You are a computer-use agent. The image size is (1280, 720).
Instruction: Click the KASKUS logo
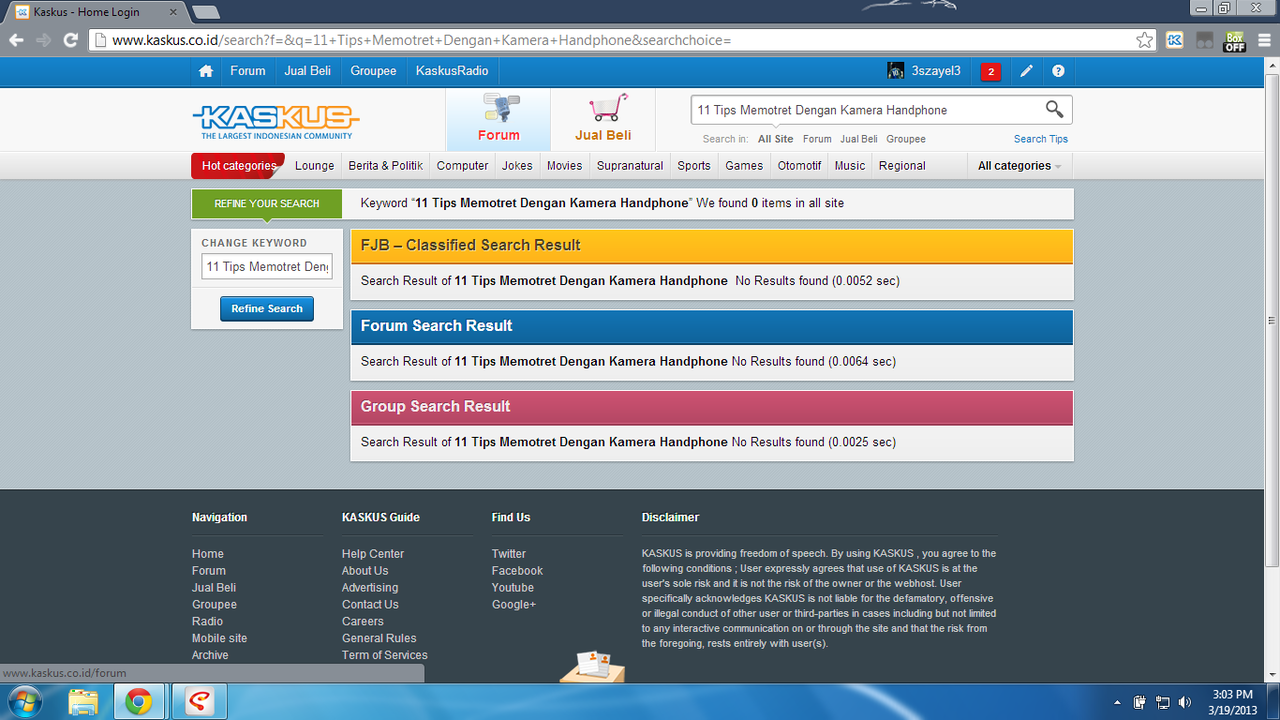tap(275, 121)
